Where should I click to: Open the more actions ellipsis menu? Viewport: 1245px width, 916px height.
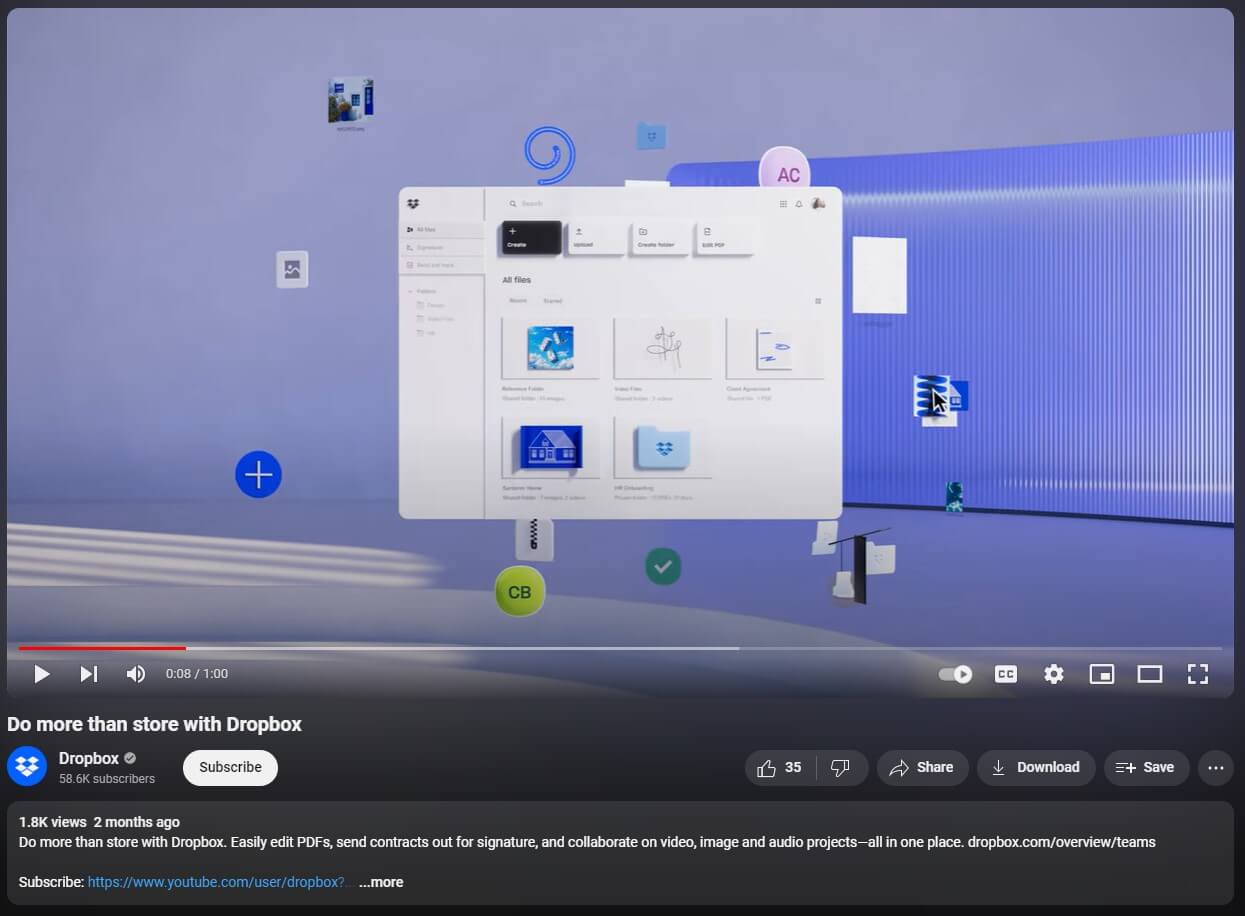pos(1216,768)
